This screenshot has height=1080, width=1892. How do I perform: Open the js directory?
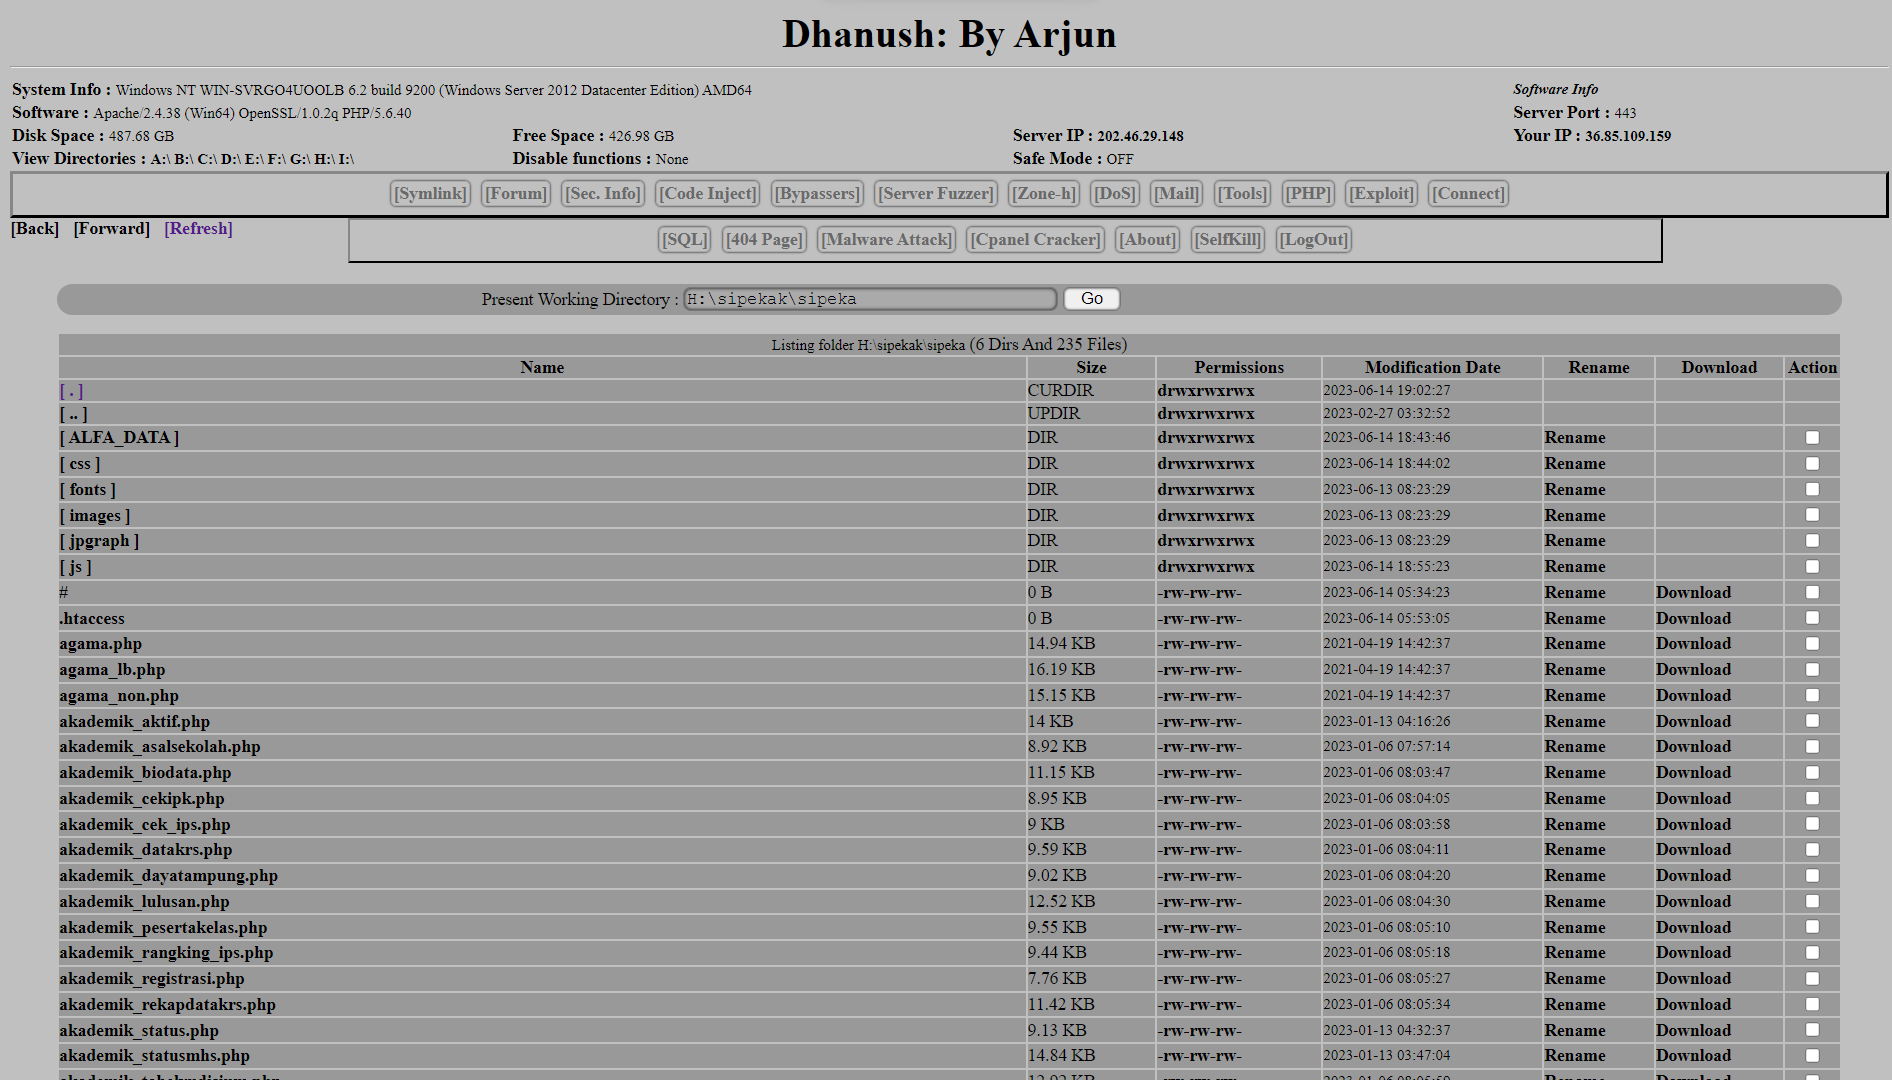tap(75, 567)
